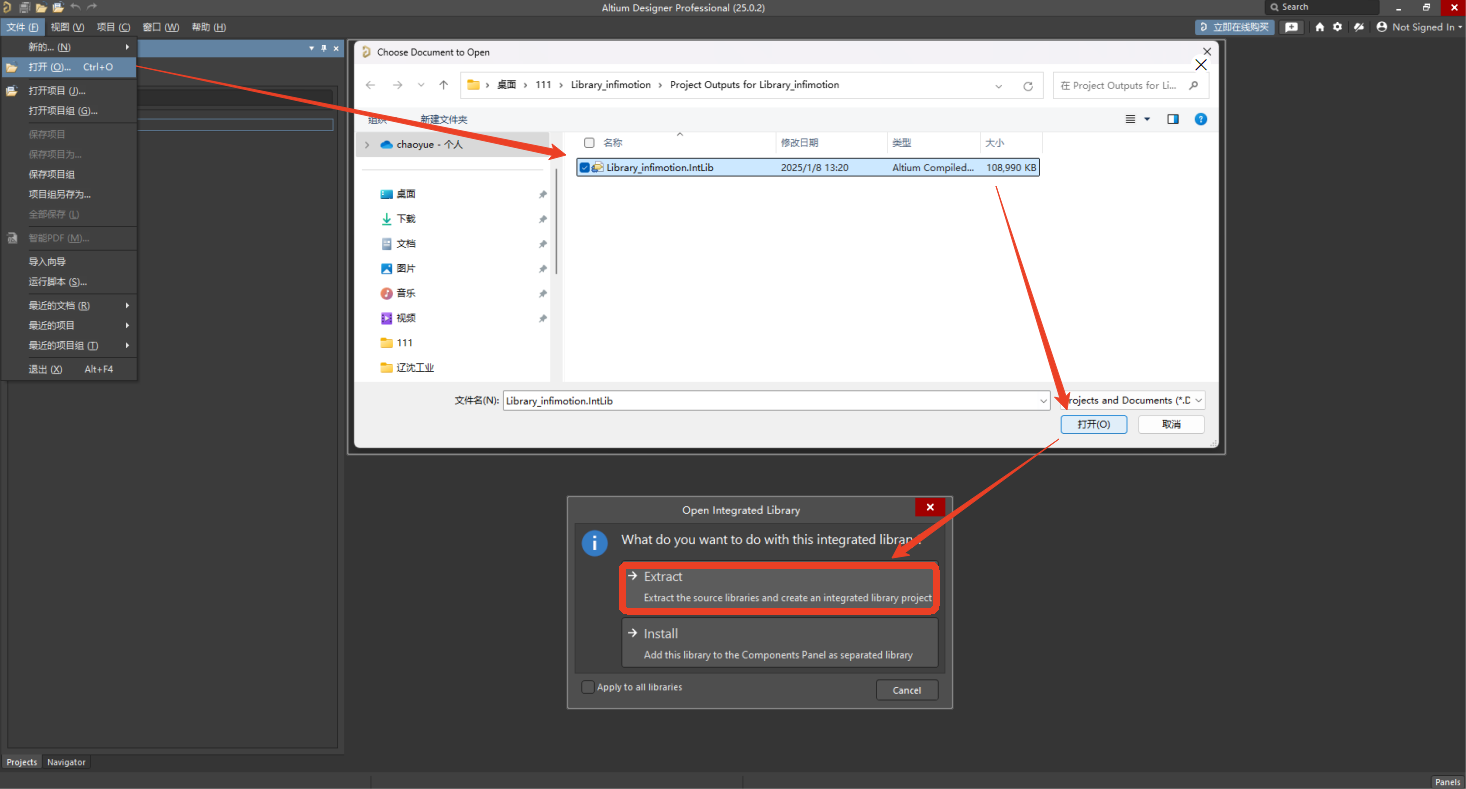This screenshot has height=789, width=1466.
Task: Open the 文件 (F) menu
Action: click(22, 27)
